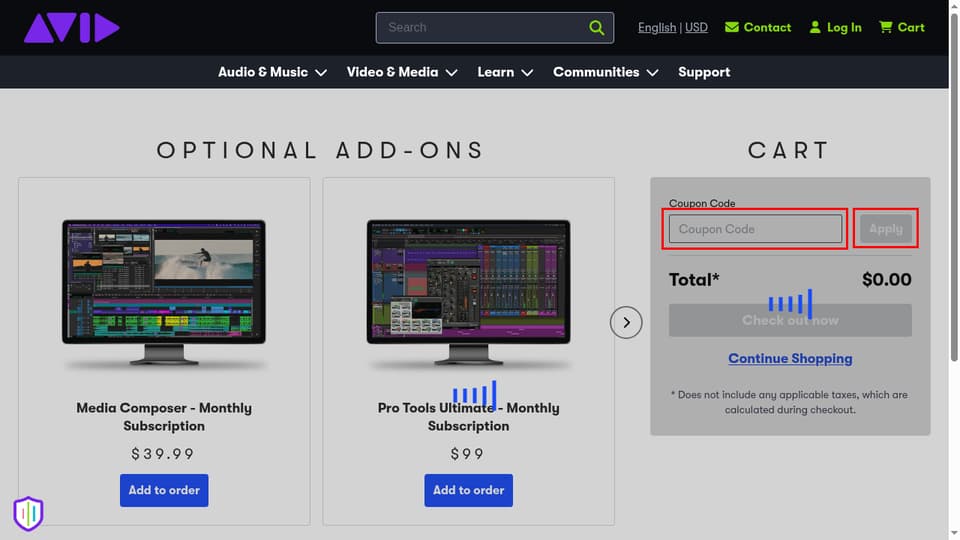Click the shopping cart icon
The height and width of the screenshot is (540, 960).
(885, 27)
